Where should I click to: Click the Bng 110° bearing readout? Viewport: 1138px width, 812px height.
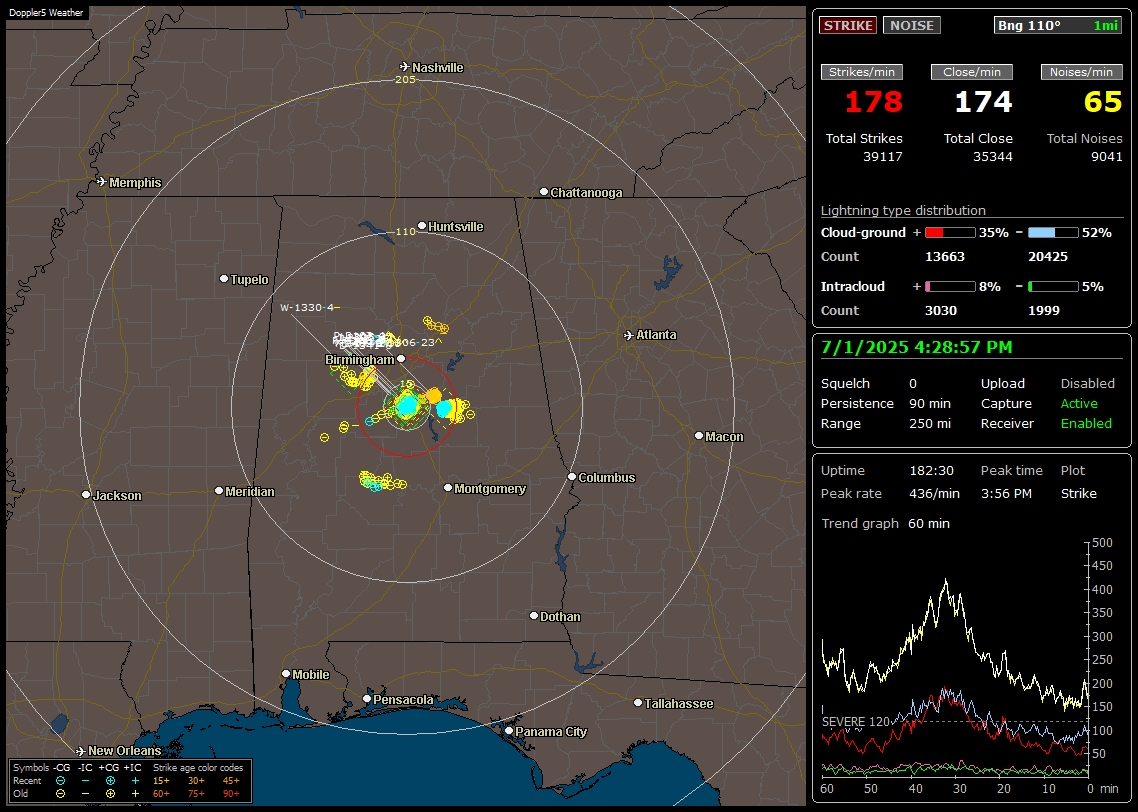pos(1058,25)
